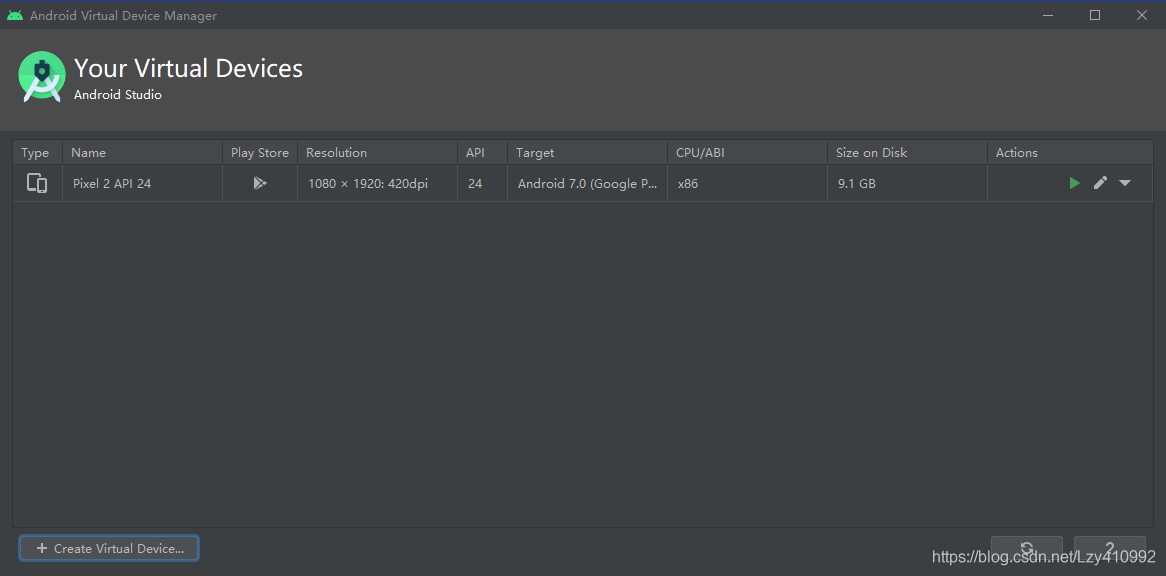Screen dimensions: 1166x576
Task: Select the API 24 cell
Action: click(482, 183)
